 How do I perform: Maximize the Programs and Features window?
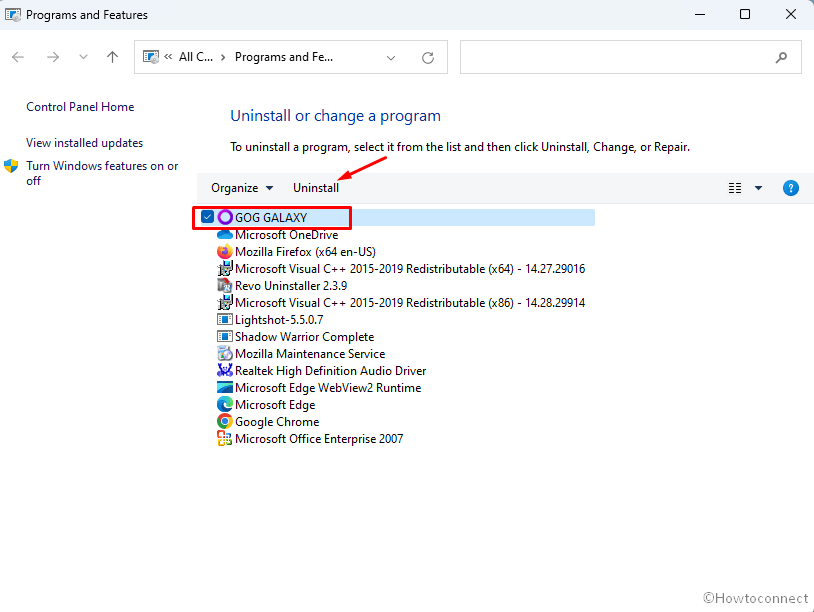pos(745,15)
